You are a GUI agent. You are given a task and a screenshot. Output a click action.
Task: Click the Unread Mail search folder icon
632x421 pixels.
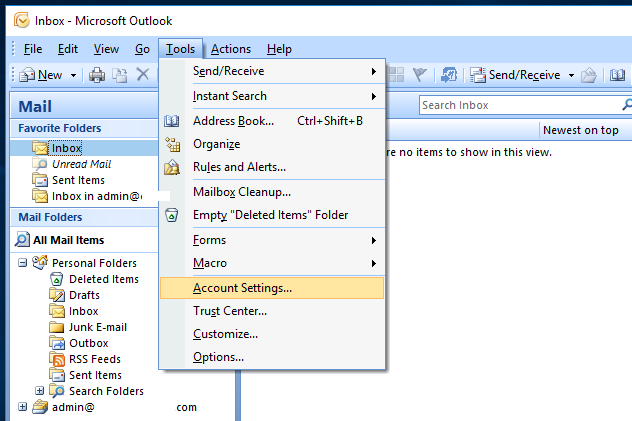coord(40,164)
